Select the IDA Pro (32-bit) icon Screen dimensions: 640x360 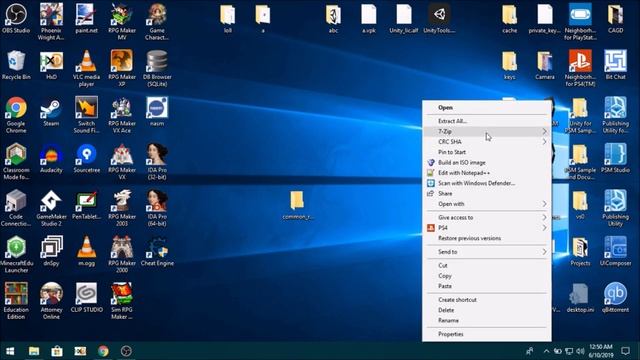157,162
